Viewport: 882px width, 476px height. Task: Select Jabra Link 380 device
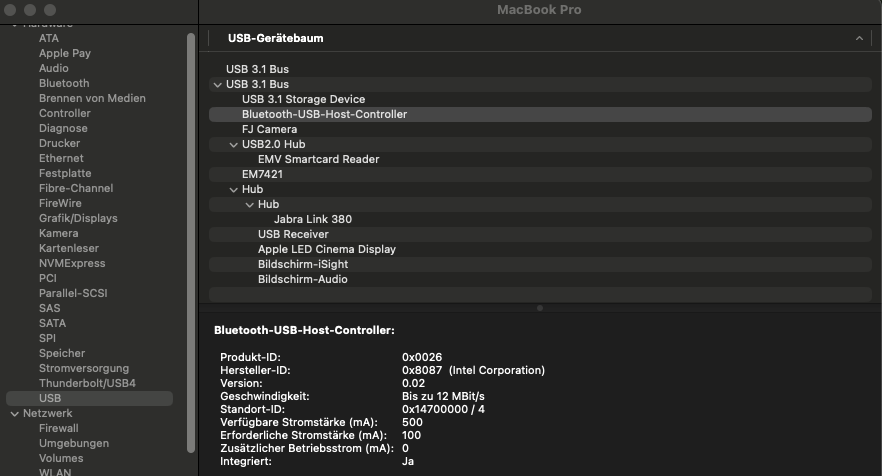(312, 219)
